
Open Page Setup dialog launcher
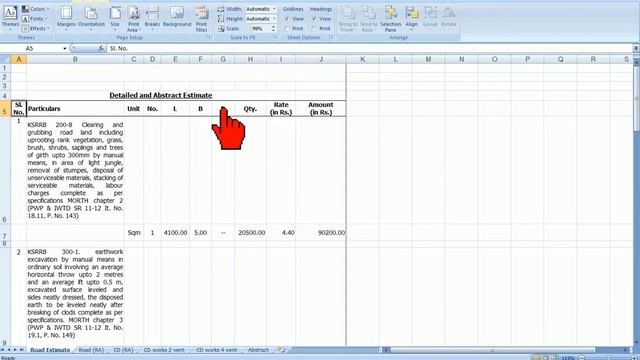(209, 37)
